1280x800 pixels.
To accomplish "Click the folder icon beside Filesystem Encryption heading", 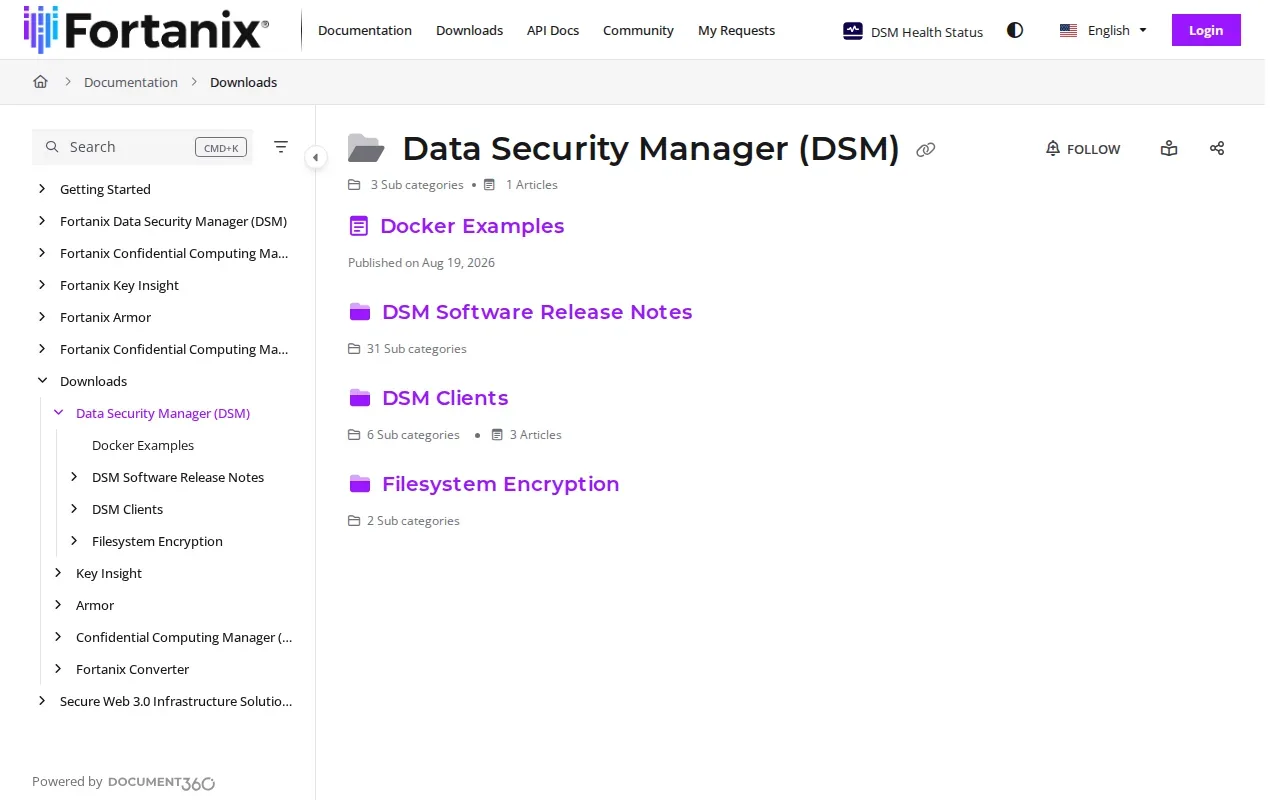I will point(360,484).
